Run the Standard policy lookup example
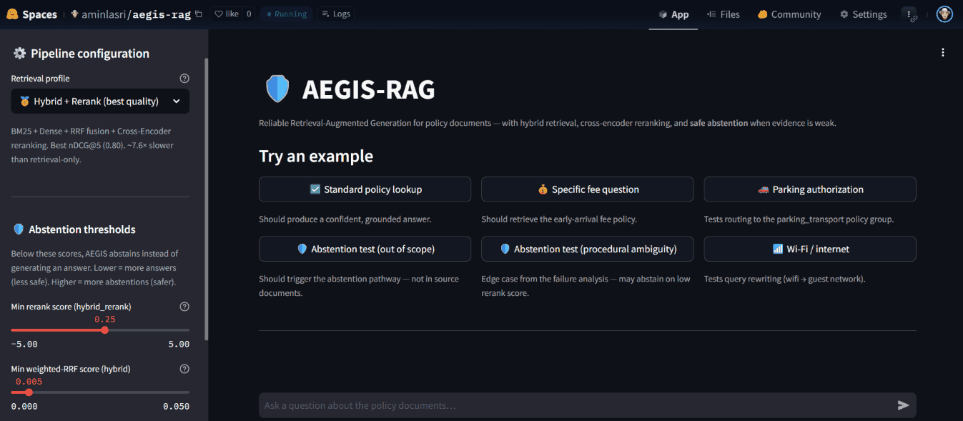The height and width of the screenshot is (421, 963). [365, 189]
